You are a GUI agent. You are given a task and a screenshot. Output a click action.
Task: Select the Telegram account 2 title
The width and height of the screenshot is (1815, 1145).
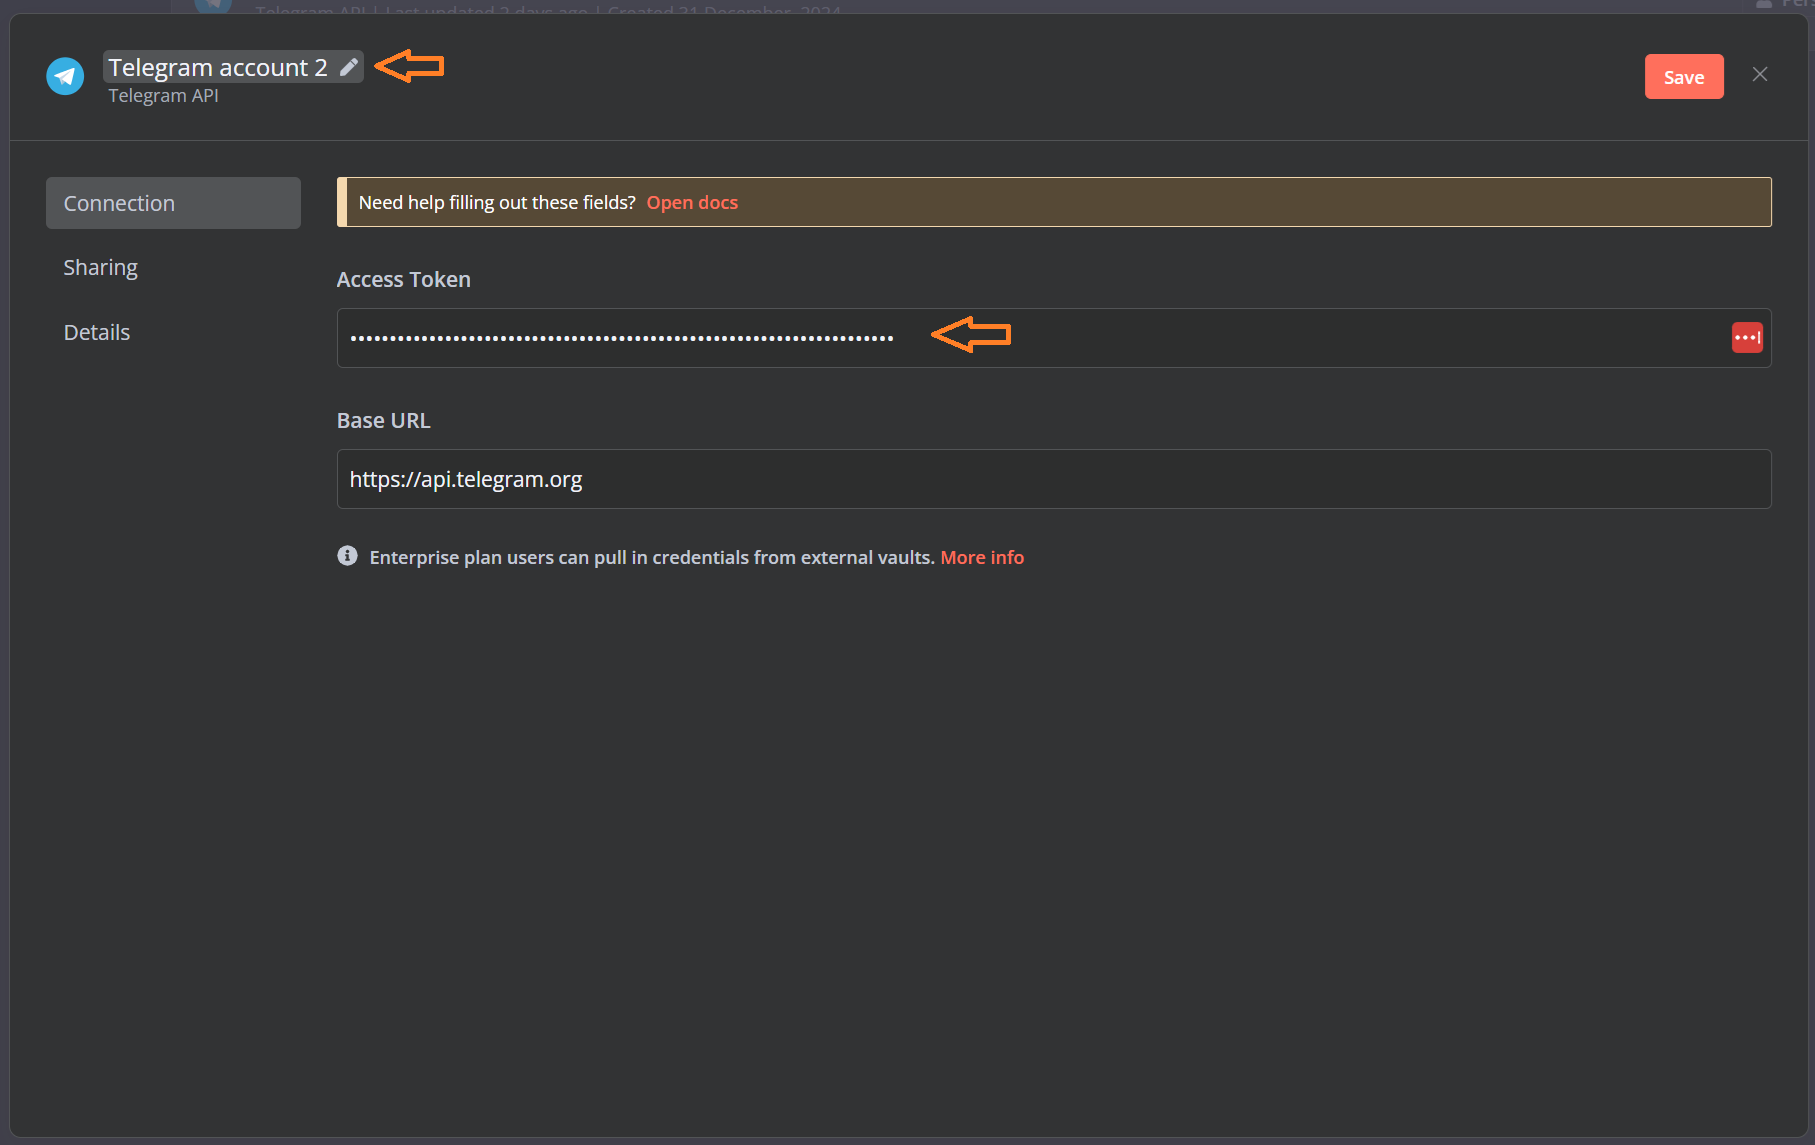coord(218,67)
